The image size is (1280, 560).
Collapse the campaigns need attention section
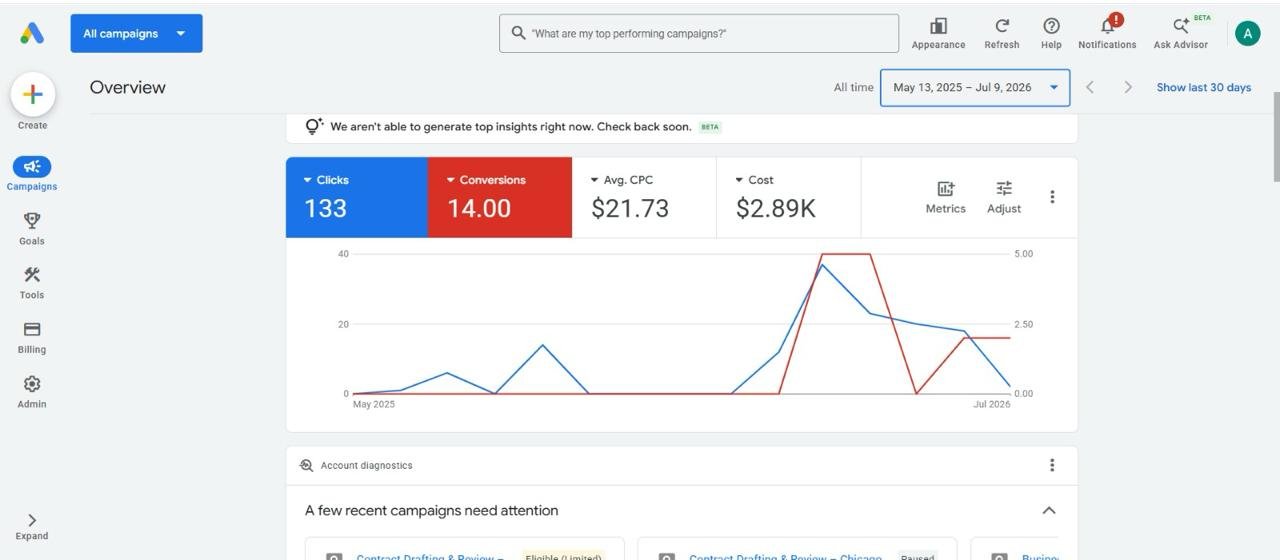[1049, 510]
